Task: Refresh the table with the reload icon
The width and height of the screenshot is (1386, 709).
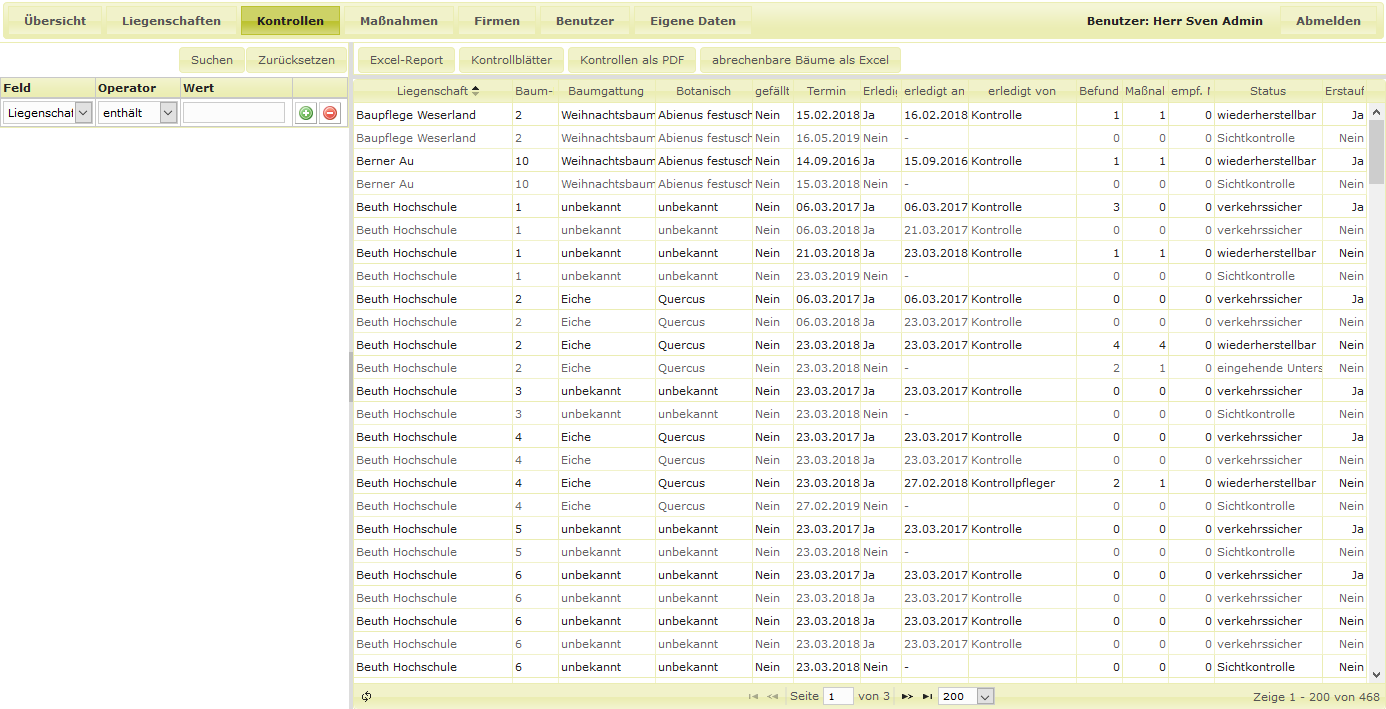Action: click(x=367, y=696)
